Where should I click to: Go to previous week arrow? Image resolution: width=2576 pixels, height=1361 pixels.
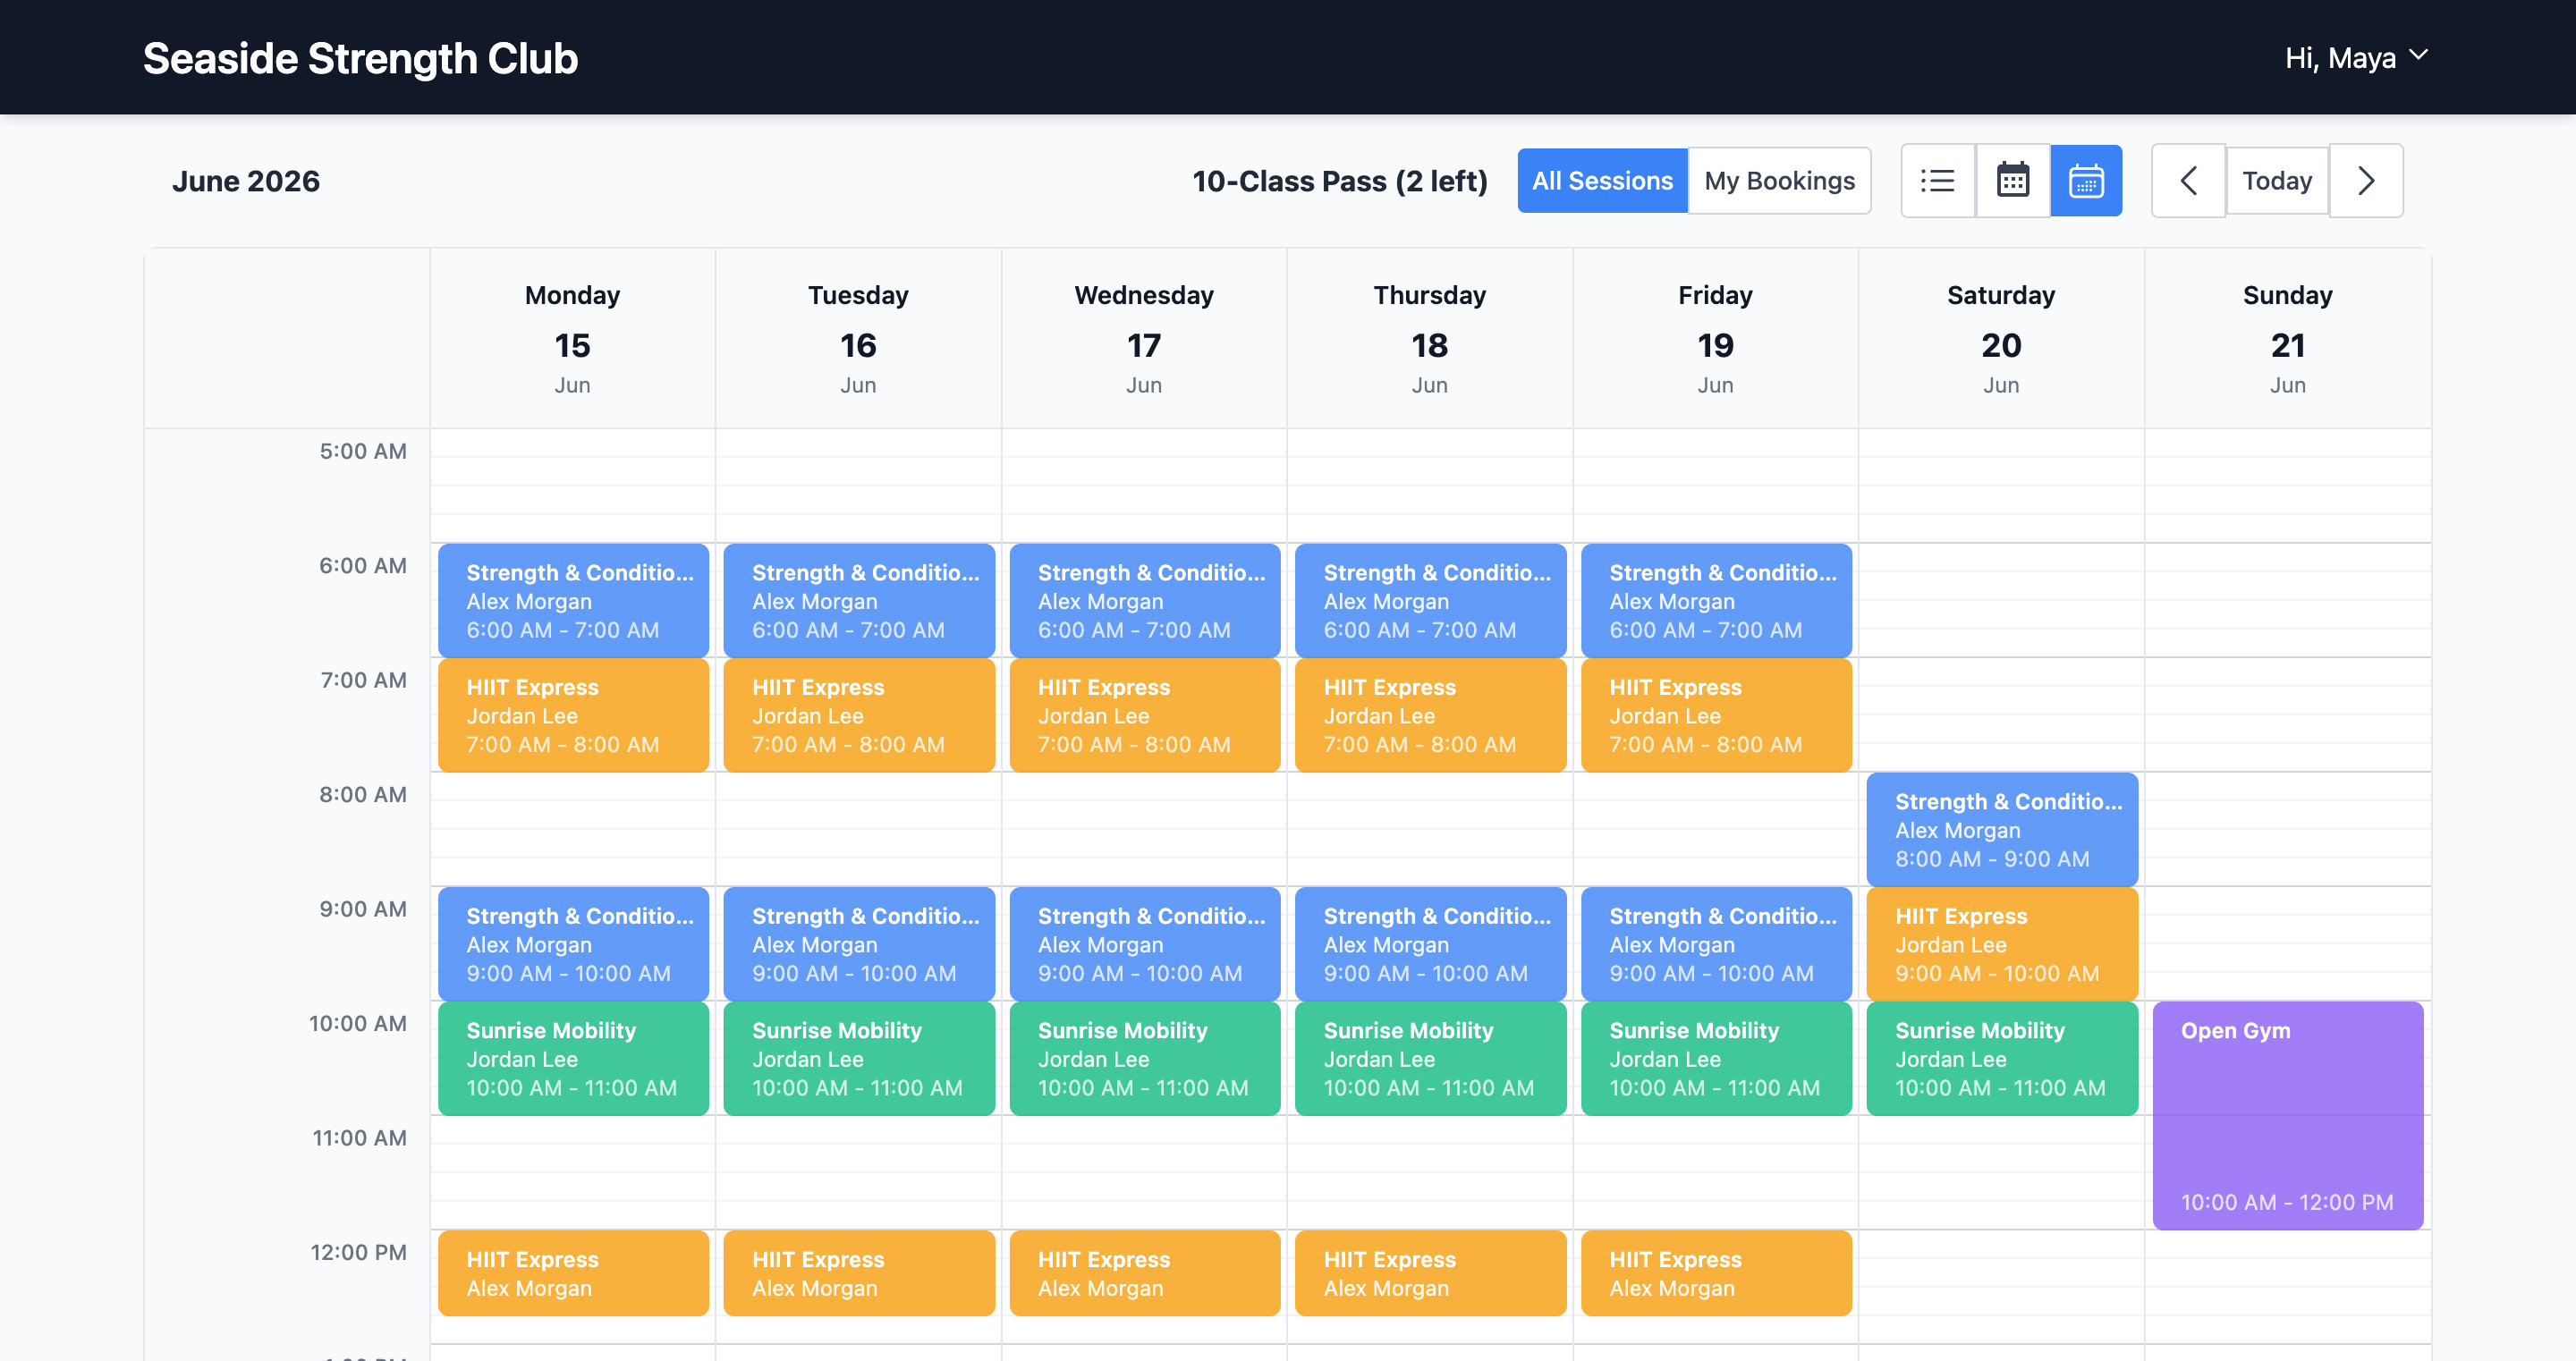[x=2188, y=181]
